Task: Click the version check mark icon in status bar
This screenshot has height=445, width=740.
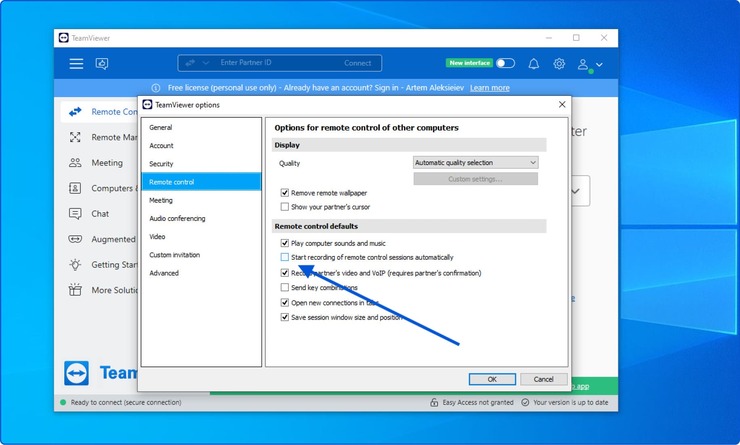Action: [525, 403]
